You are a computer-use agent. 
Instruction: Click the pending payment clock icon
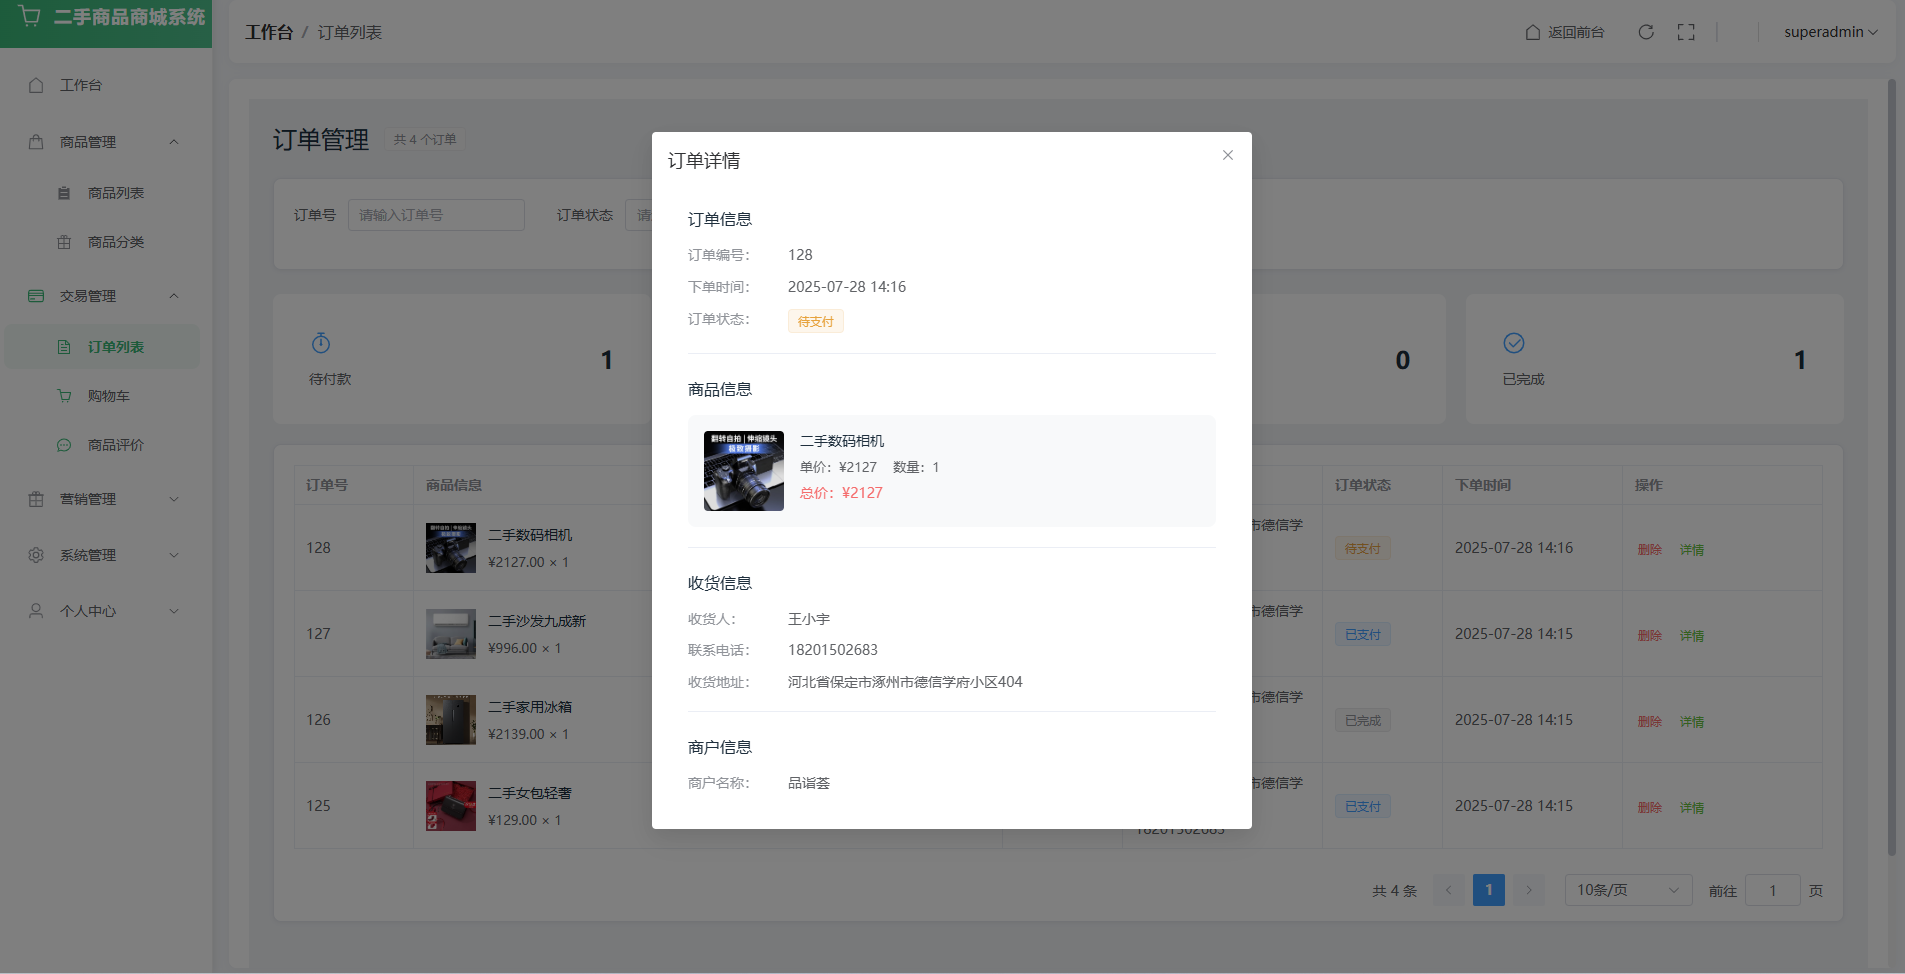pyautogui.click(x=321, y=344)
